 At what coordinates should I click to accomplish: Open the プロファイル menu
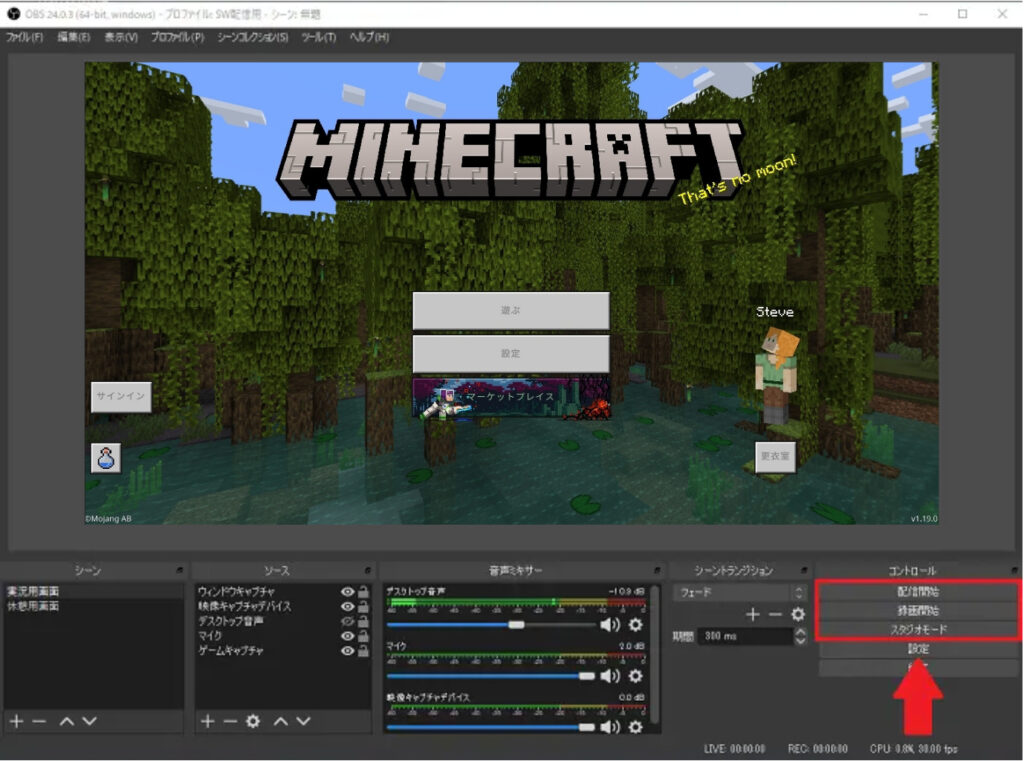click(178, 37)
